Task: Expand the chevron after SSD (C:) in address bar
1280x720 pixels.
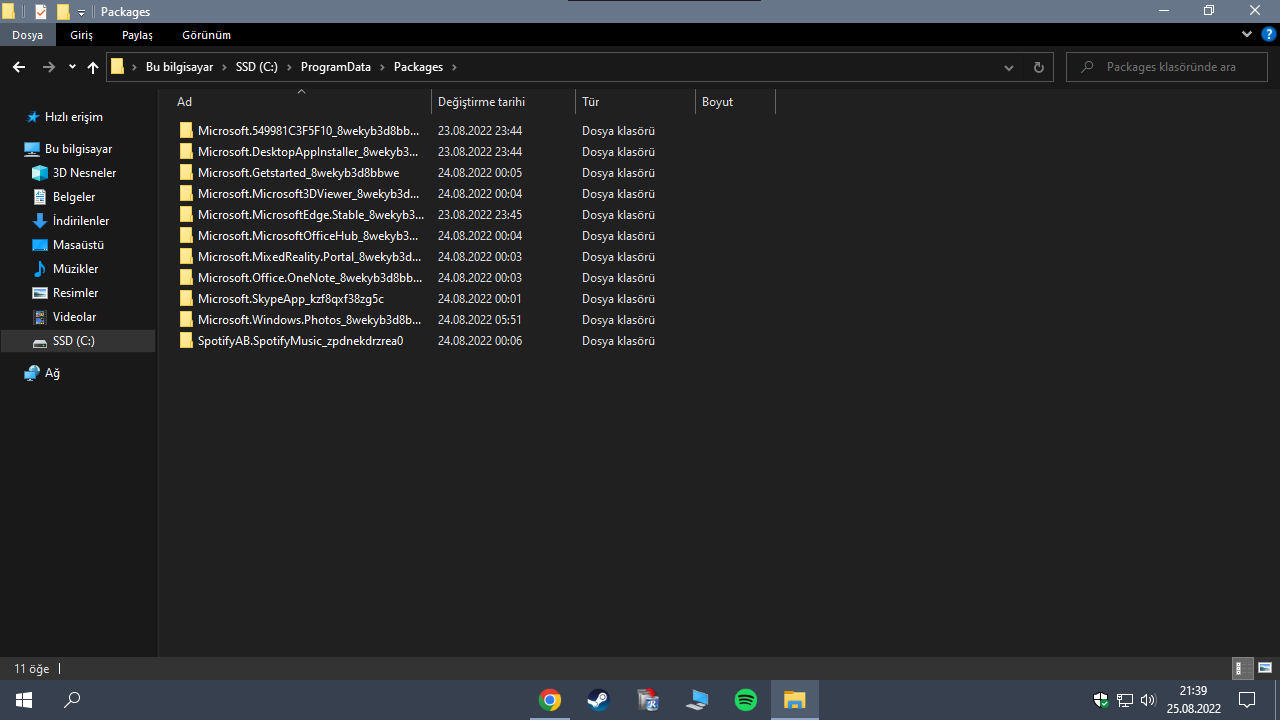Action: [x=289, y=67]
